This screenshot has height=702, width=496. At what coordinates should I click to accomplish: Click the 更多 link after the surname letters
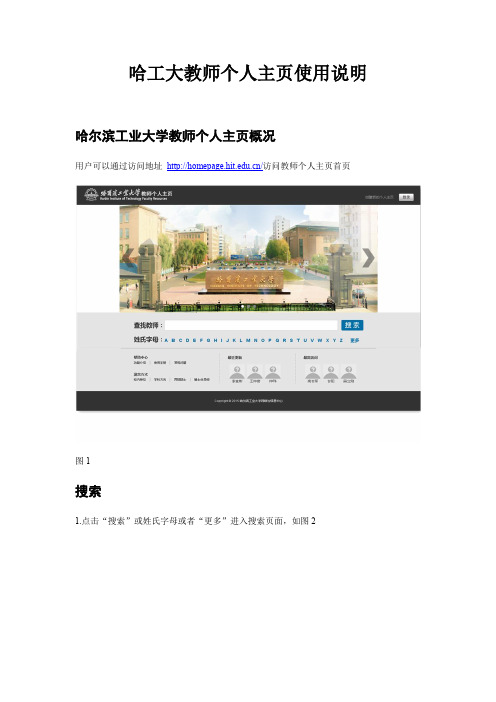(355, 340)
